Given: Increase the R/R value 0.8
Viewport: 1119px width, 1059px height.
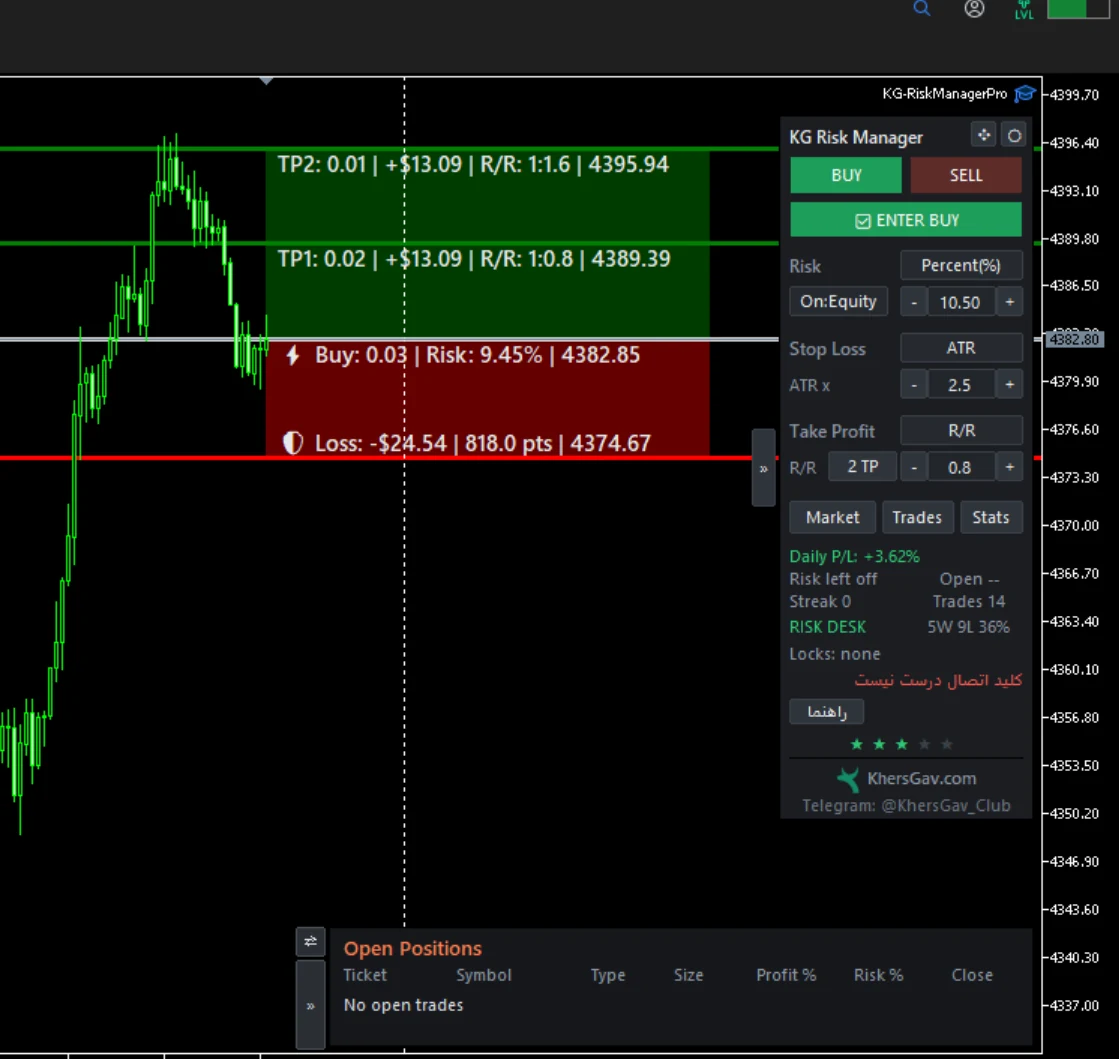Looking at the screenshot, I should coord(1009,467).
